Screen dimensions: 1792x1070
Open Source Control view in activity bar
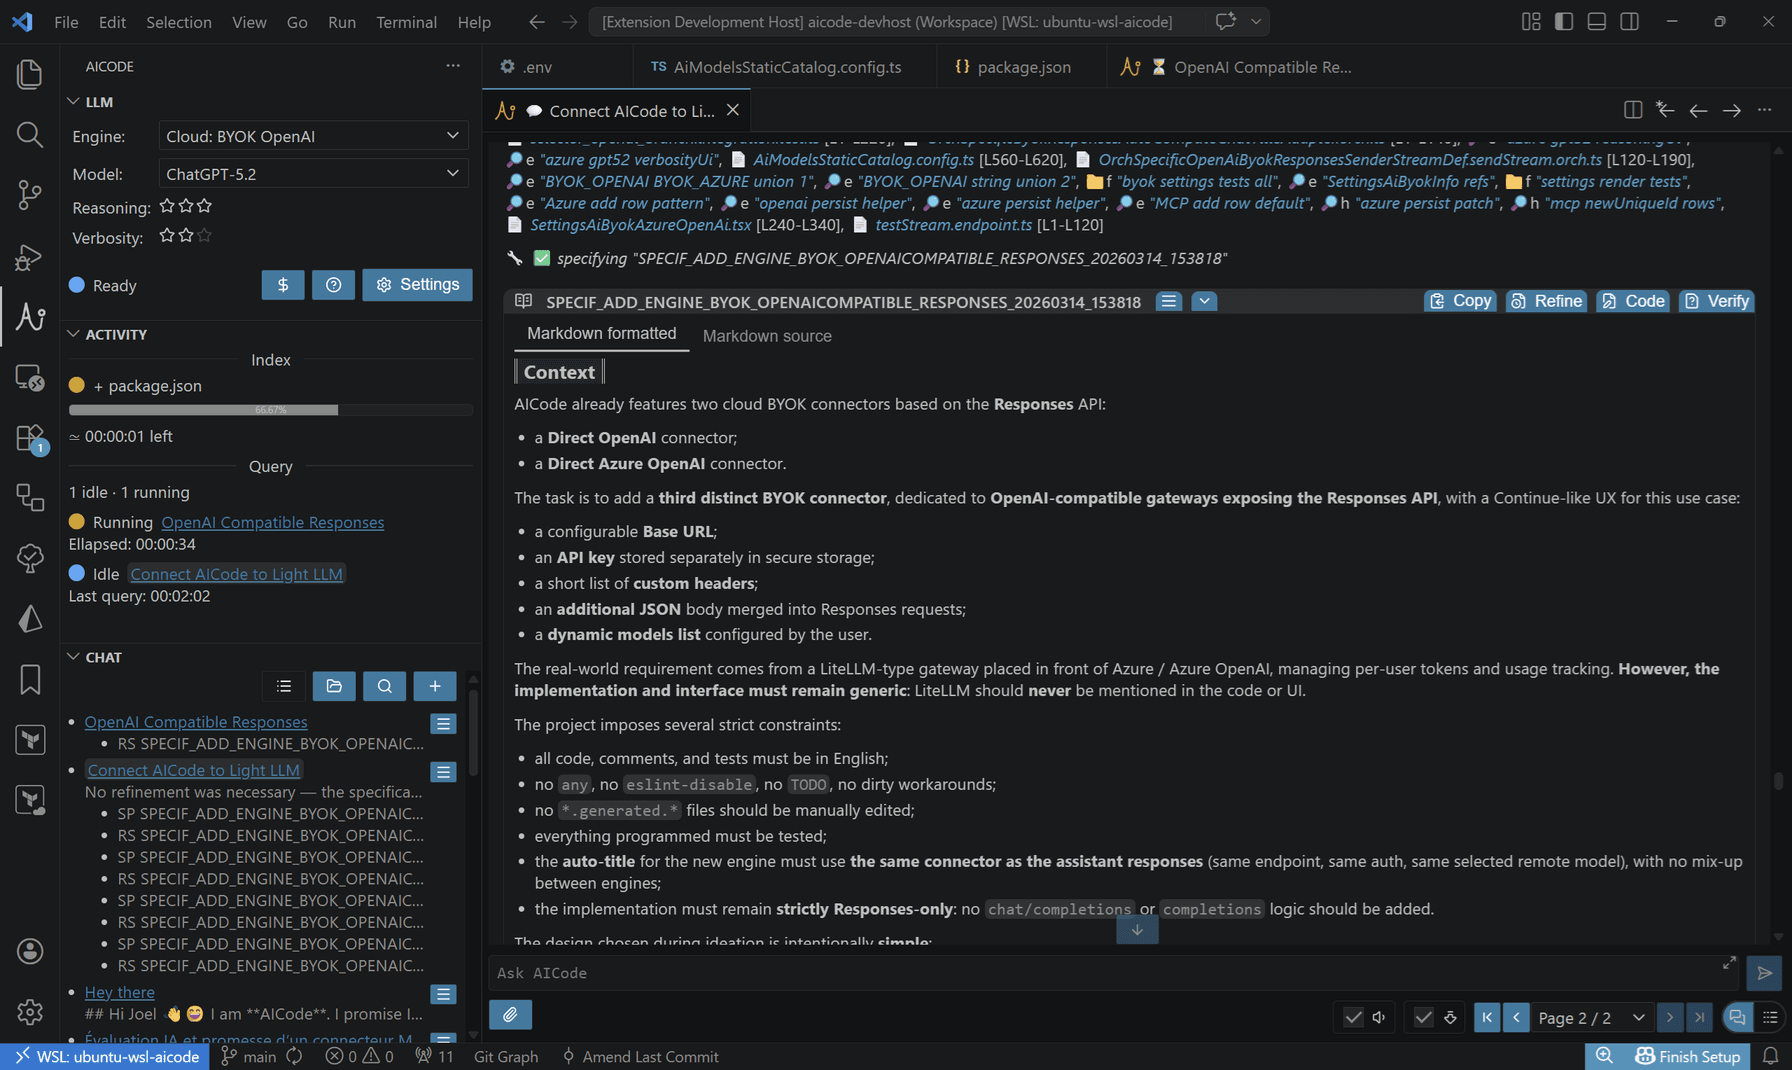(x=30, y=195)
